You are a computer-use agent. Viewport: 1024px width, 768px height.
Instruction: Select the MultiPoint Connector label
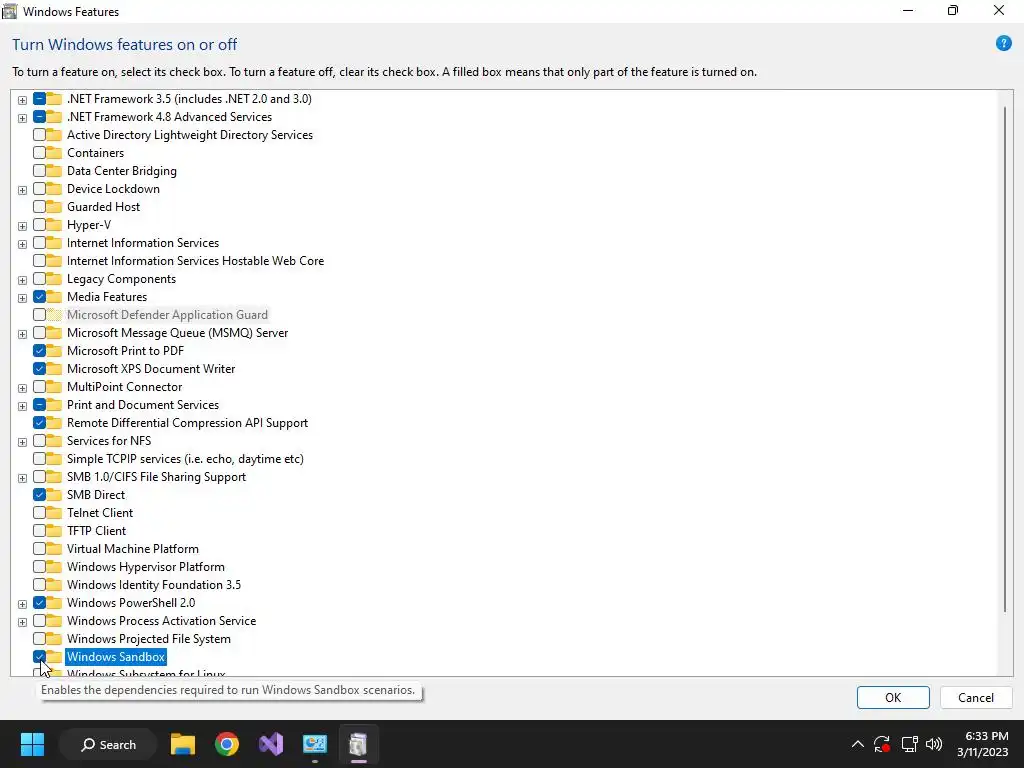coord(125,387)
